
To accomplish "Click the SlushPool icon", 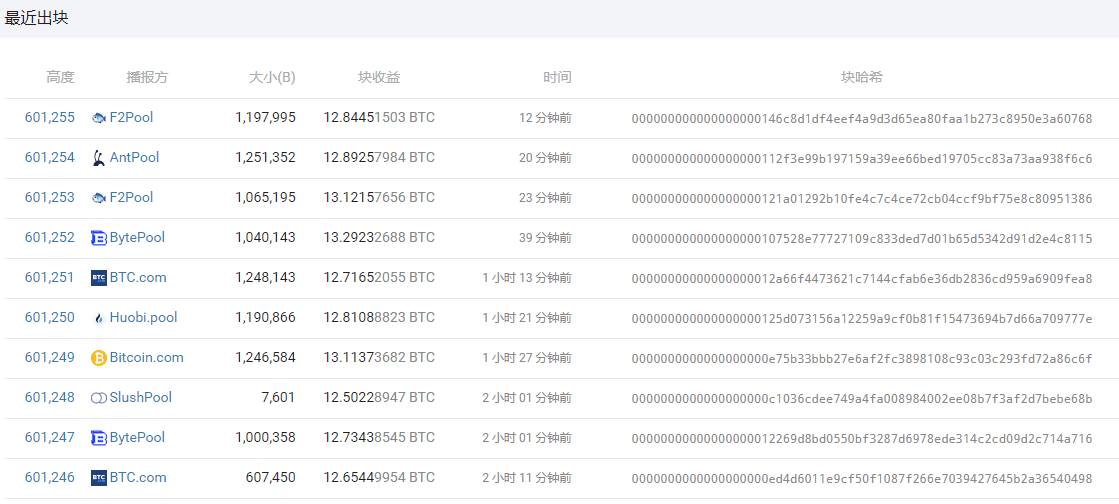I will point(99,398).
